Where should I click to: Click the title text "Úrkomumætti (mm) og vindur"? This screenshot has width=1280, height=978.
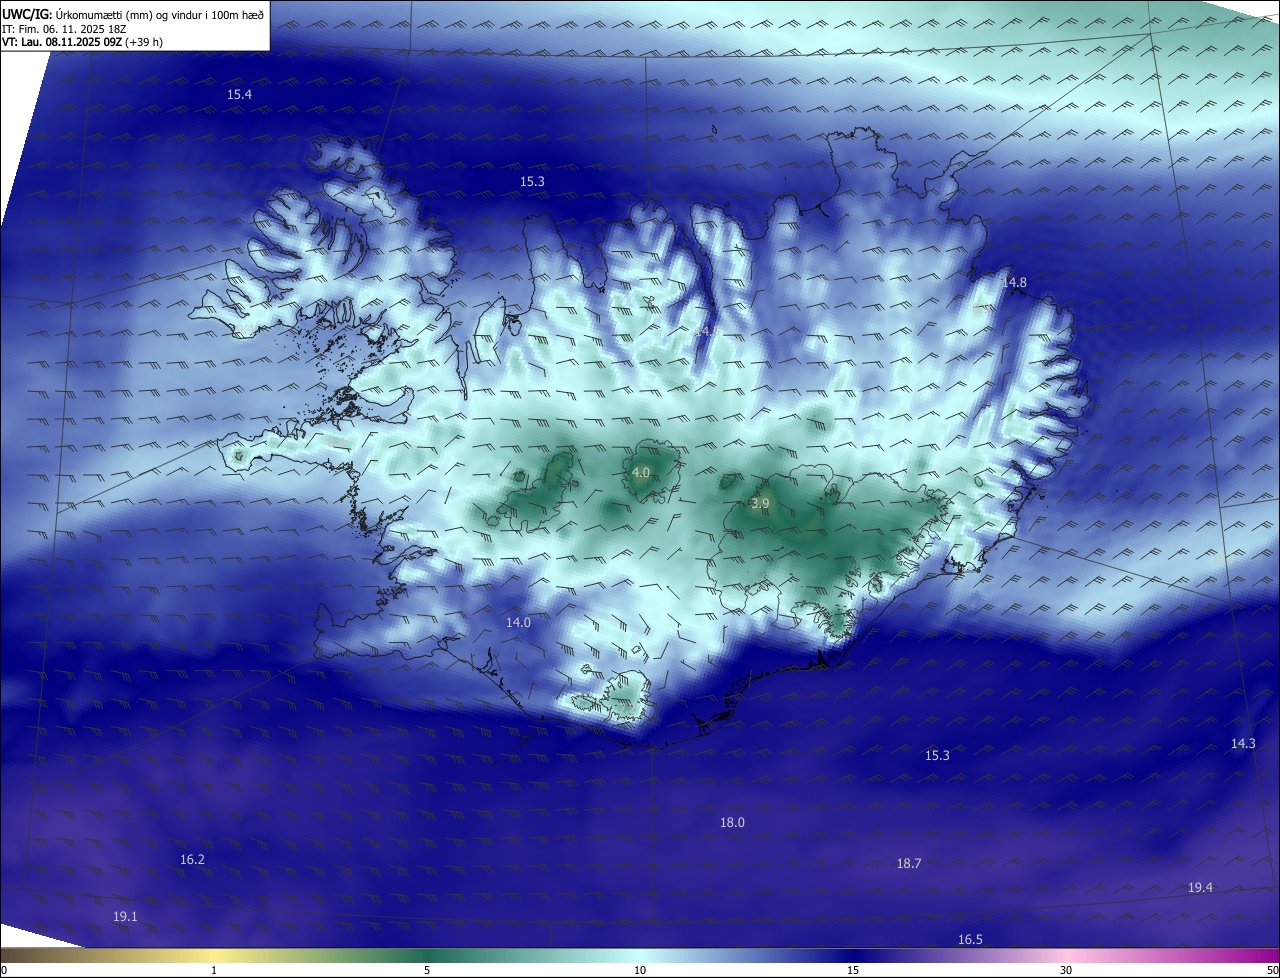[x=131, y=13]
